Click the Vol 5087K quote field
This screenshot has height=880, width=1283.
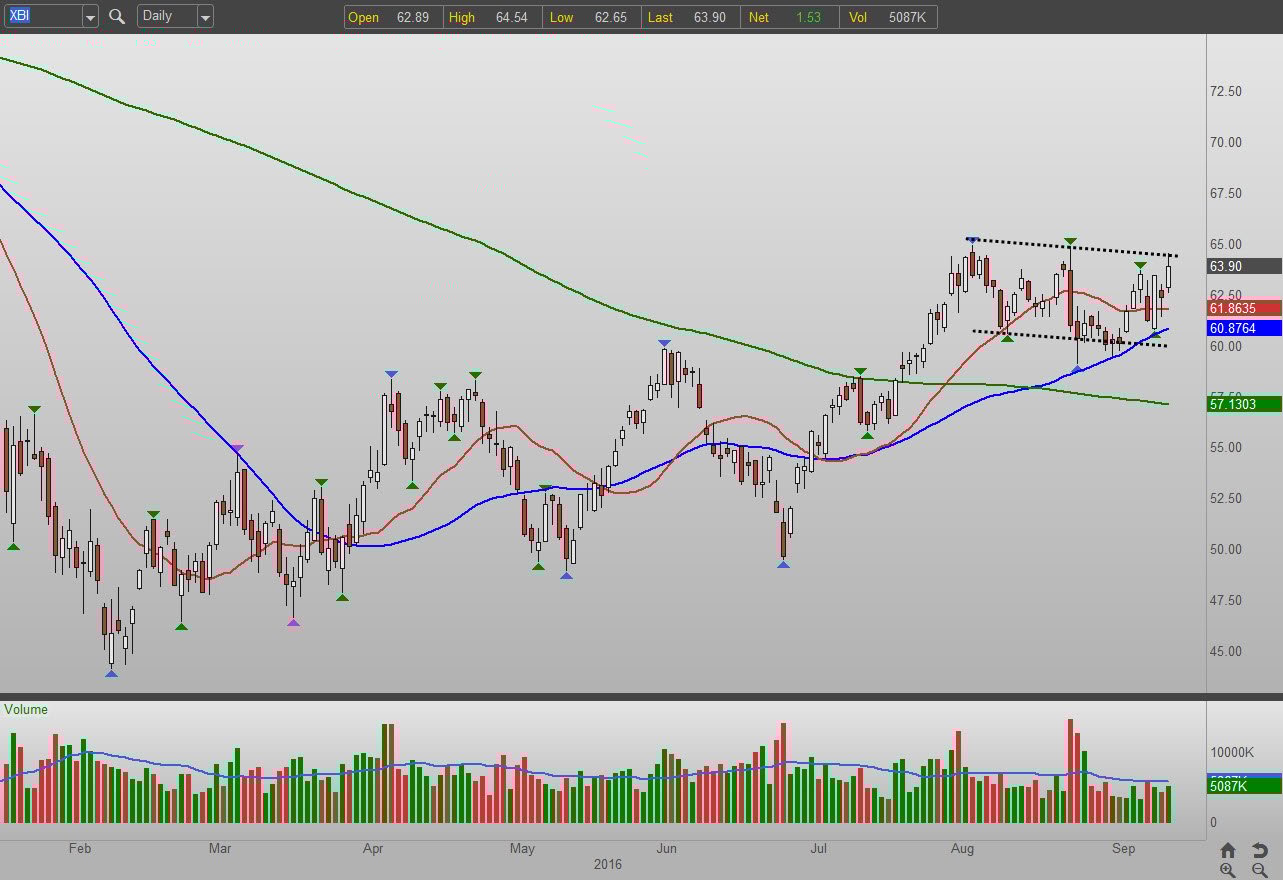point(888,17)
